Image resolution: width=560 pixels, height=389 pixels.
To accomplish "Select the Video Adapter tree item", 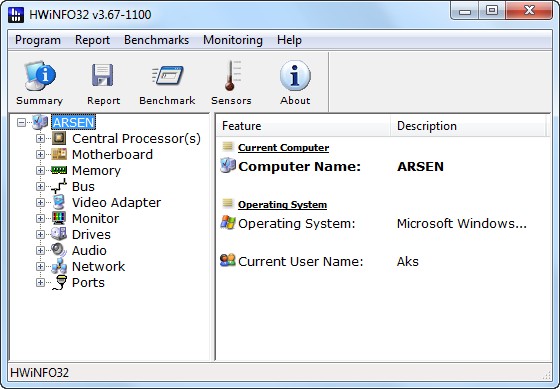I will 116,203.
